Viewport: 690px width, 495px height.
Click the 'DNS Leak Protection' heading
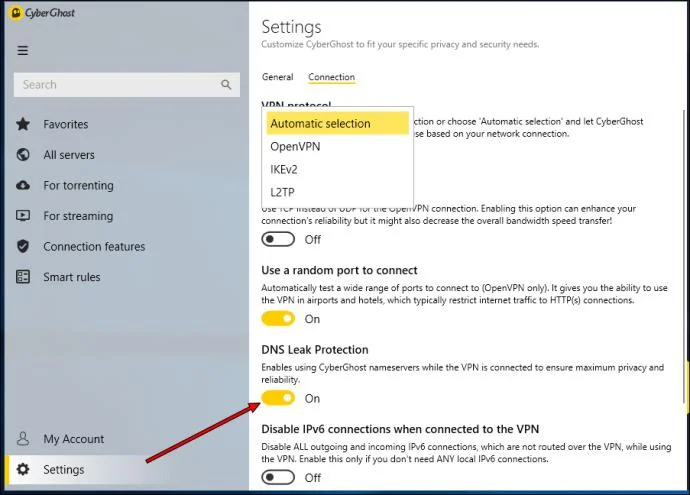point(315,350)
